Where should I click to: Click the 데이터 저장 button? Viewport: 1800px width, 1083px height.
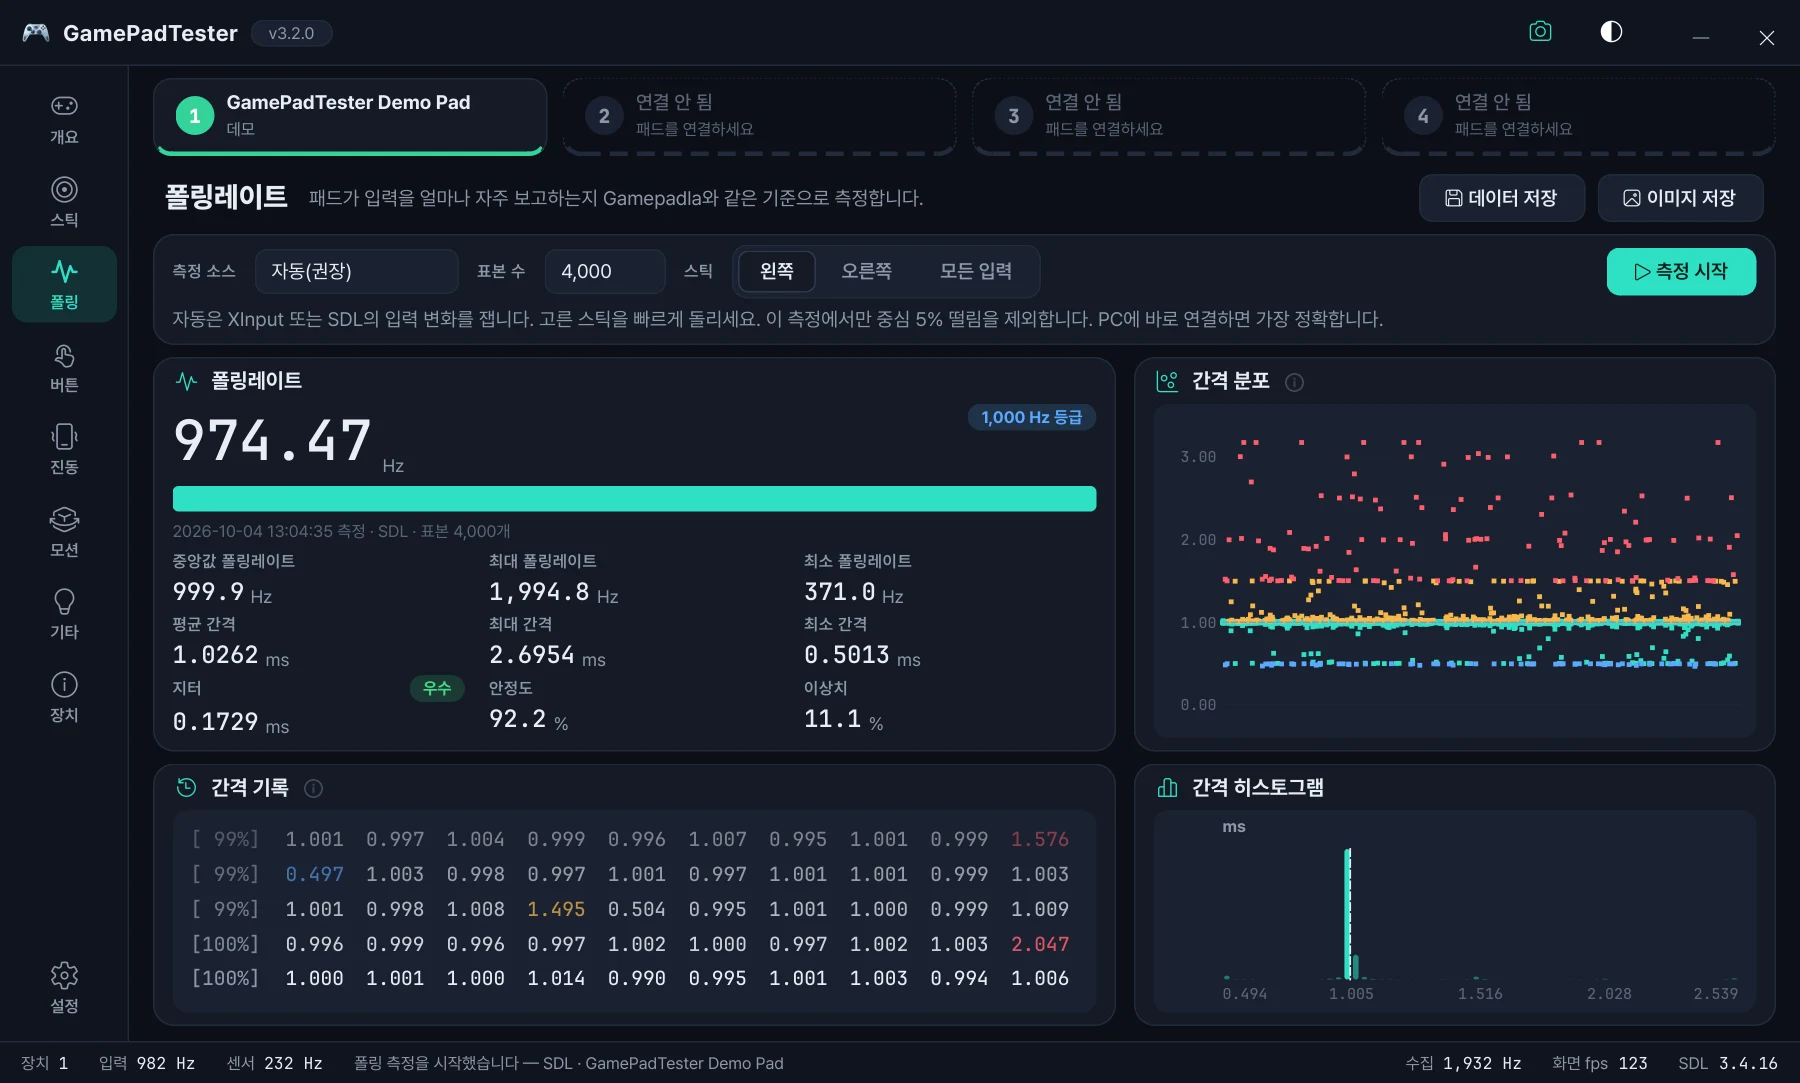point(1502,198)
